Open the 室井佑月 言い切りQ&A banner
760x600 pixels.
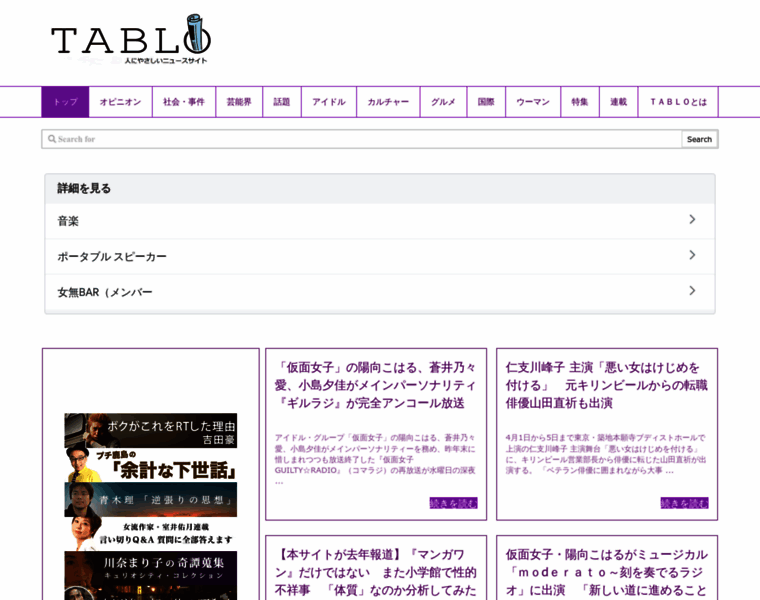tap(151, 534)
